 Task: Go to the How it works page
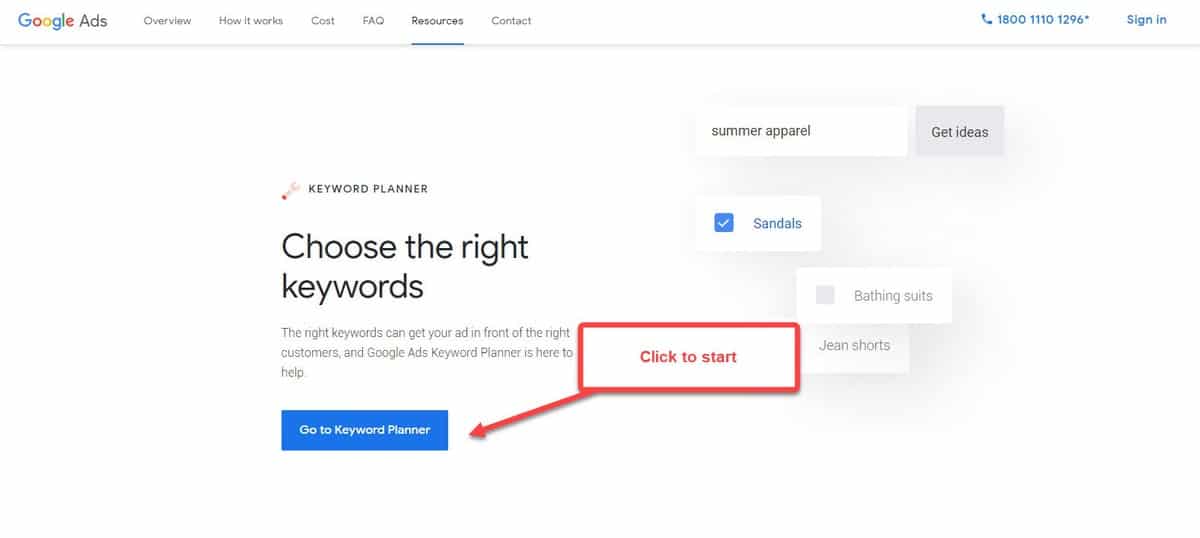click(251, 20)
